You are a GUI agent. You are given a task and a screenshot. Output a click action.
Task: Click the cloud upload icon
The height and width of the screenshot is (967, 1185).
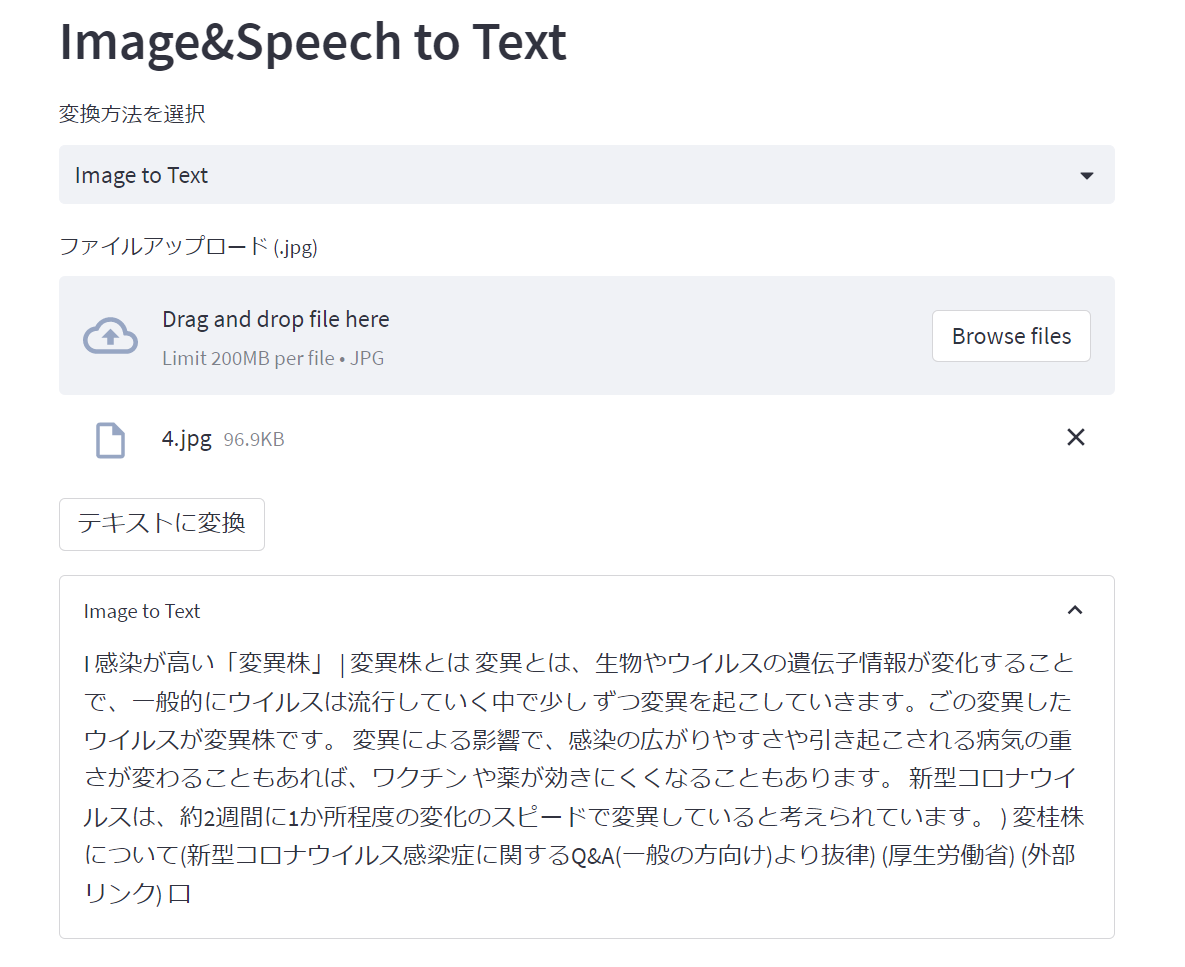click(x=110, y=335)
